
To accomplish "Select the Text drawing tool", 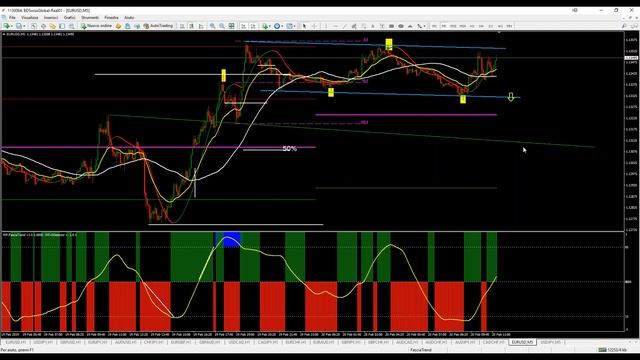I will point(373,26).
